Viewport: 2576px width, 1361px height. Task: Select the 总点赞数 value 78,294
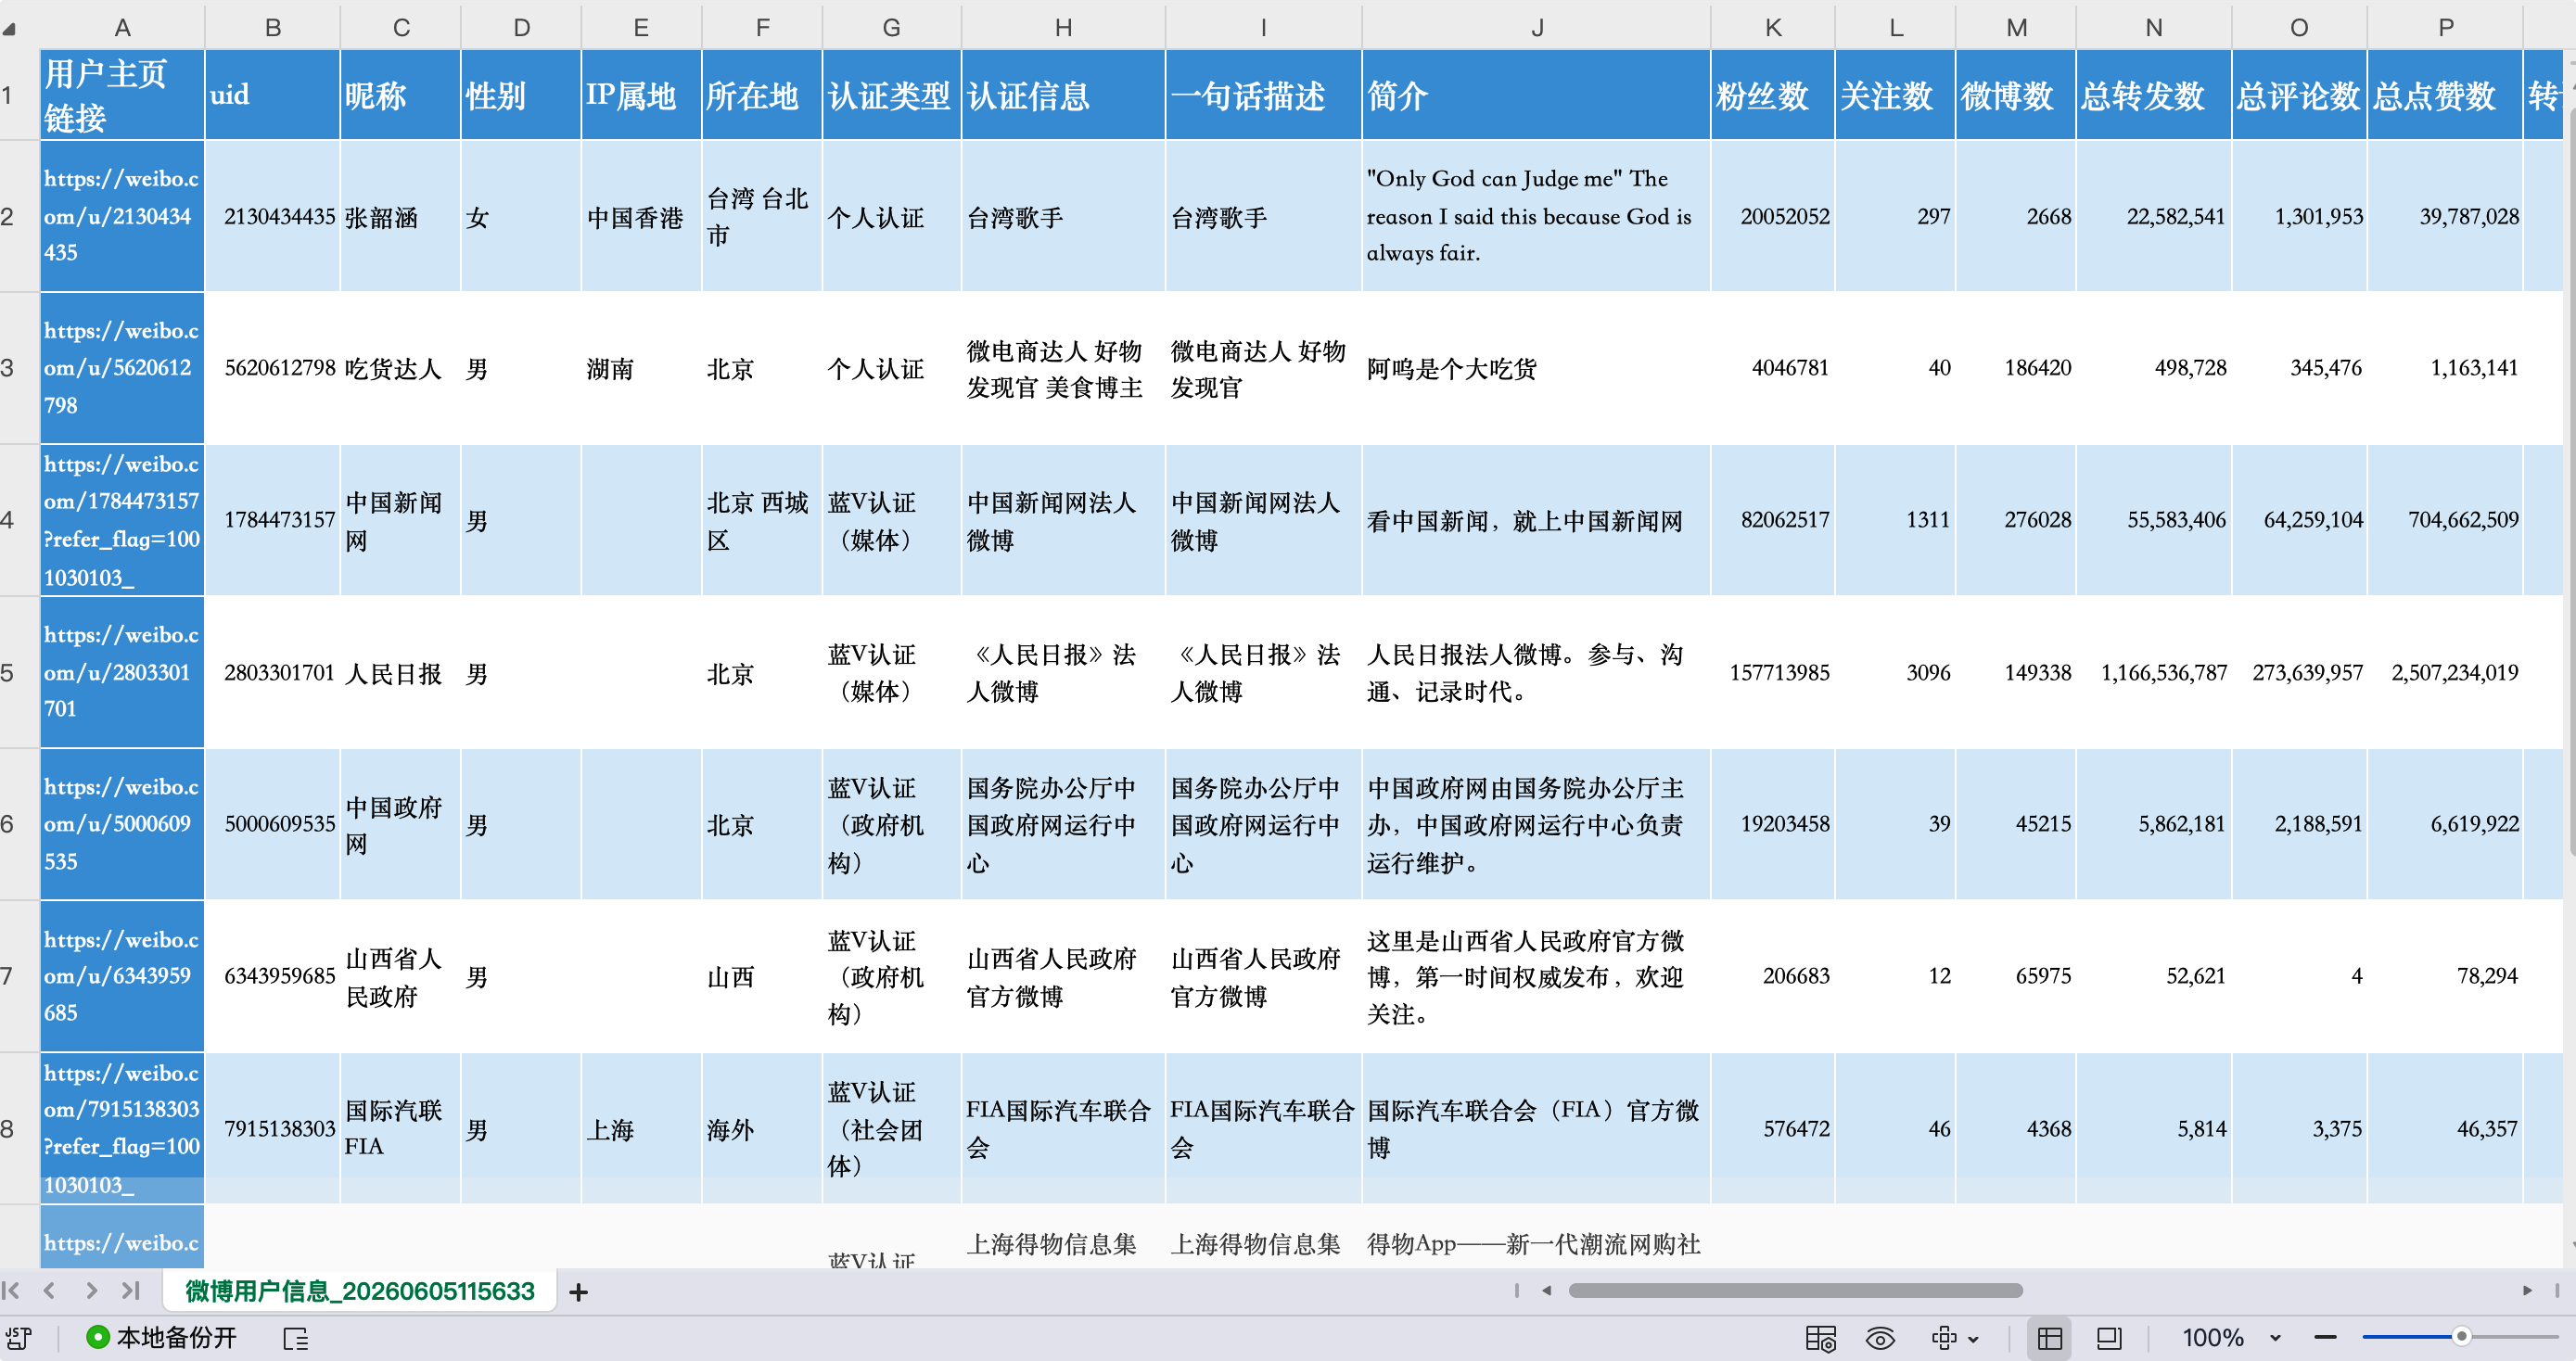[x=2445, y=976]
